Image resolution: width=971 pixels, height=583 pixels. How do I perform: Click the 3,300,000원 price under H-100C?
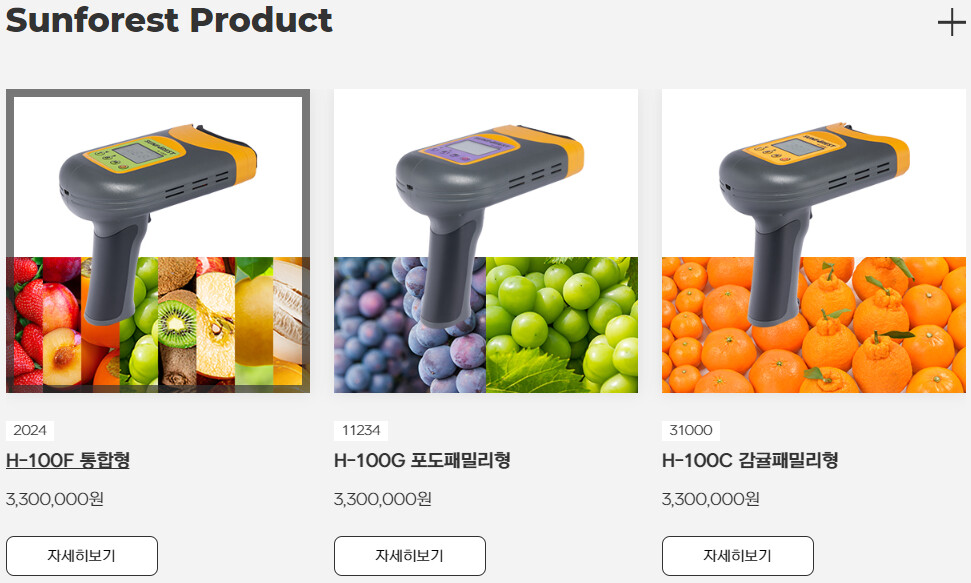[x=710, y=499]
